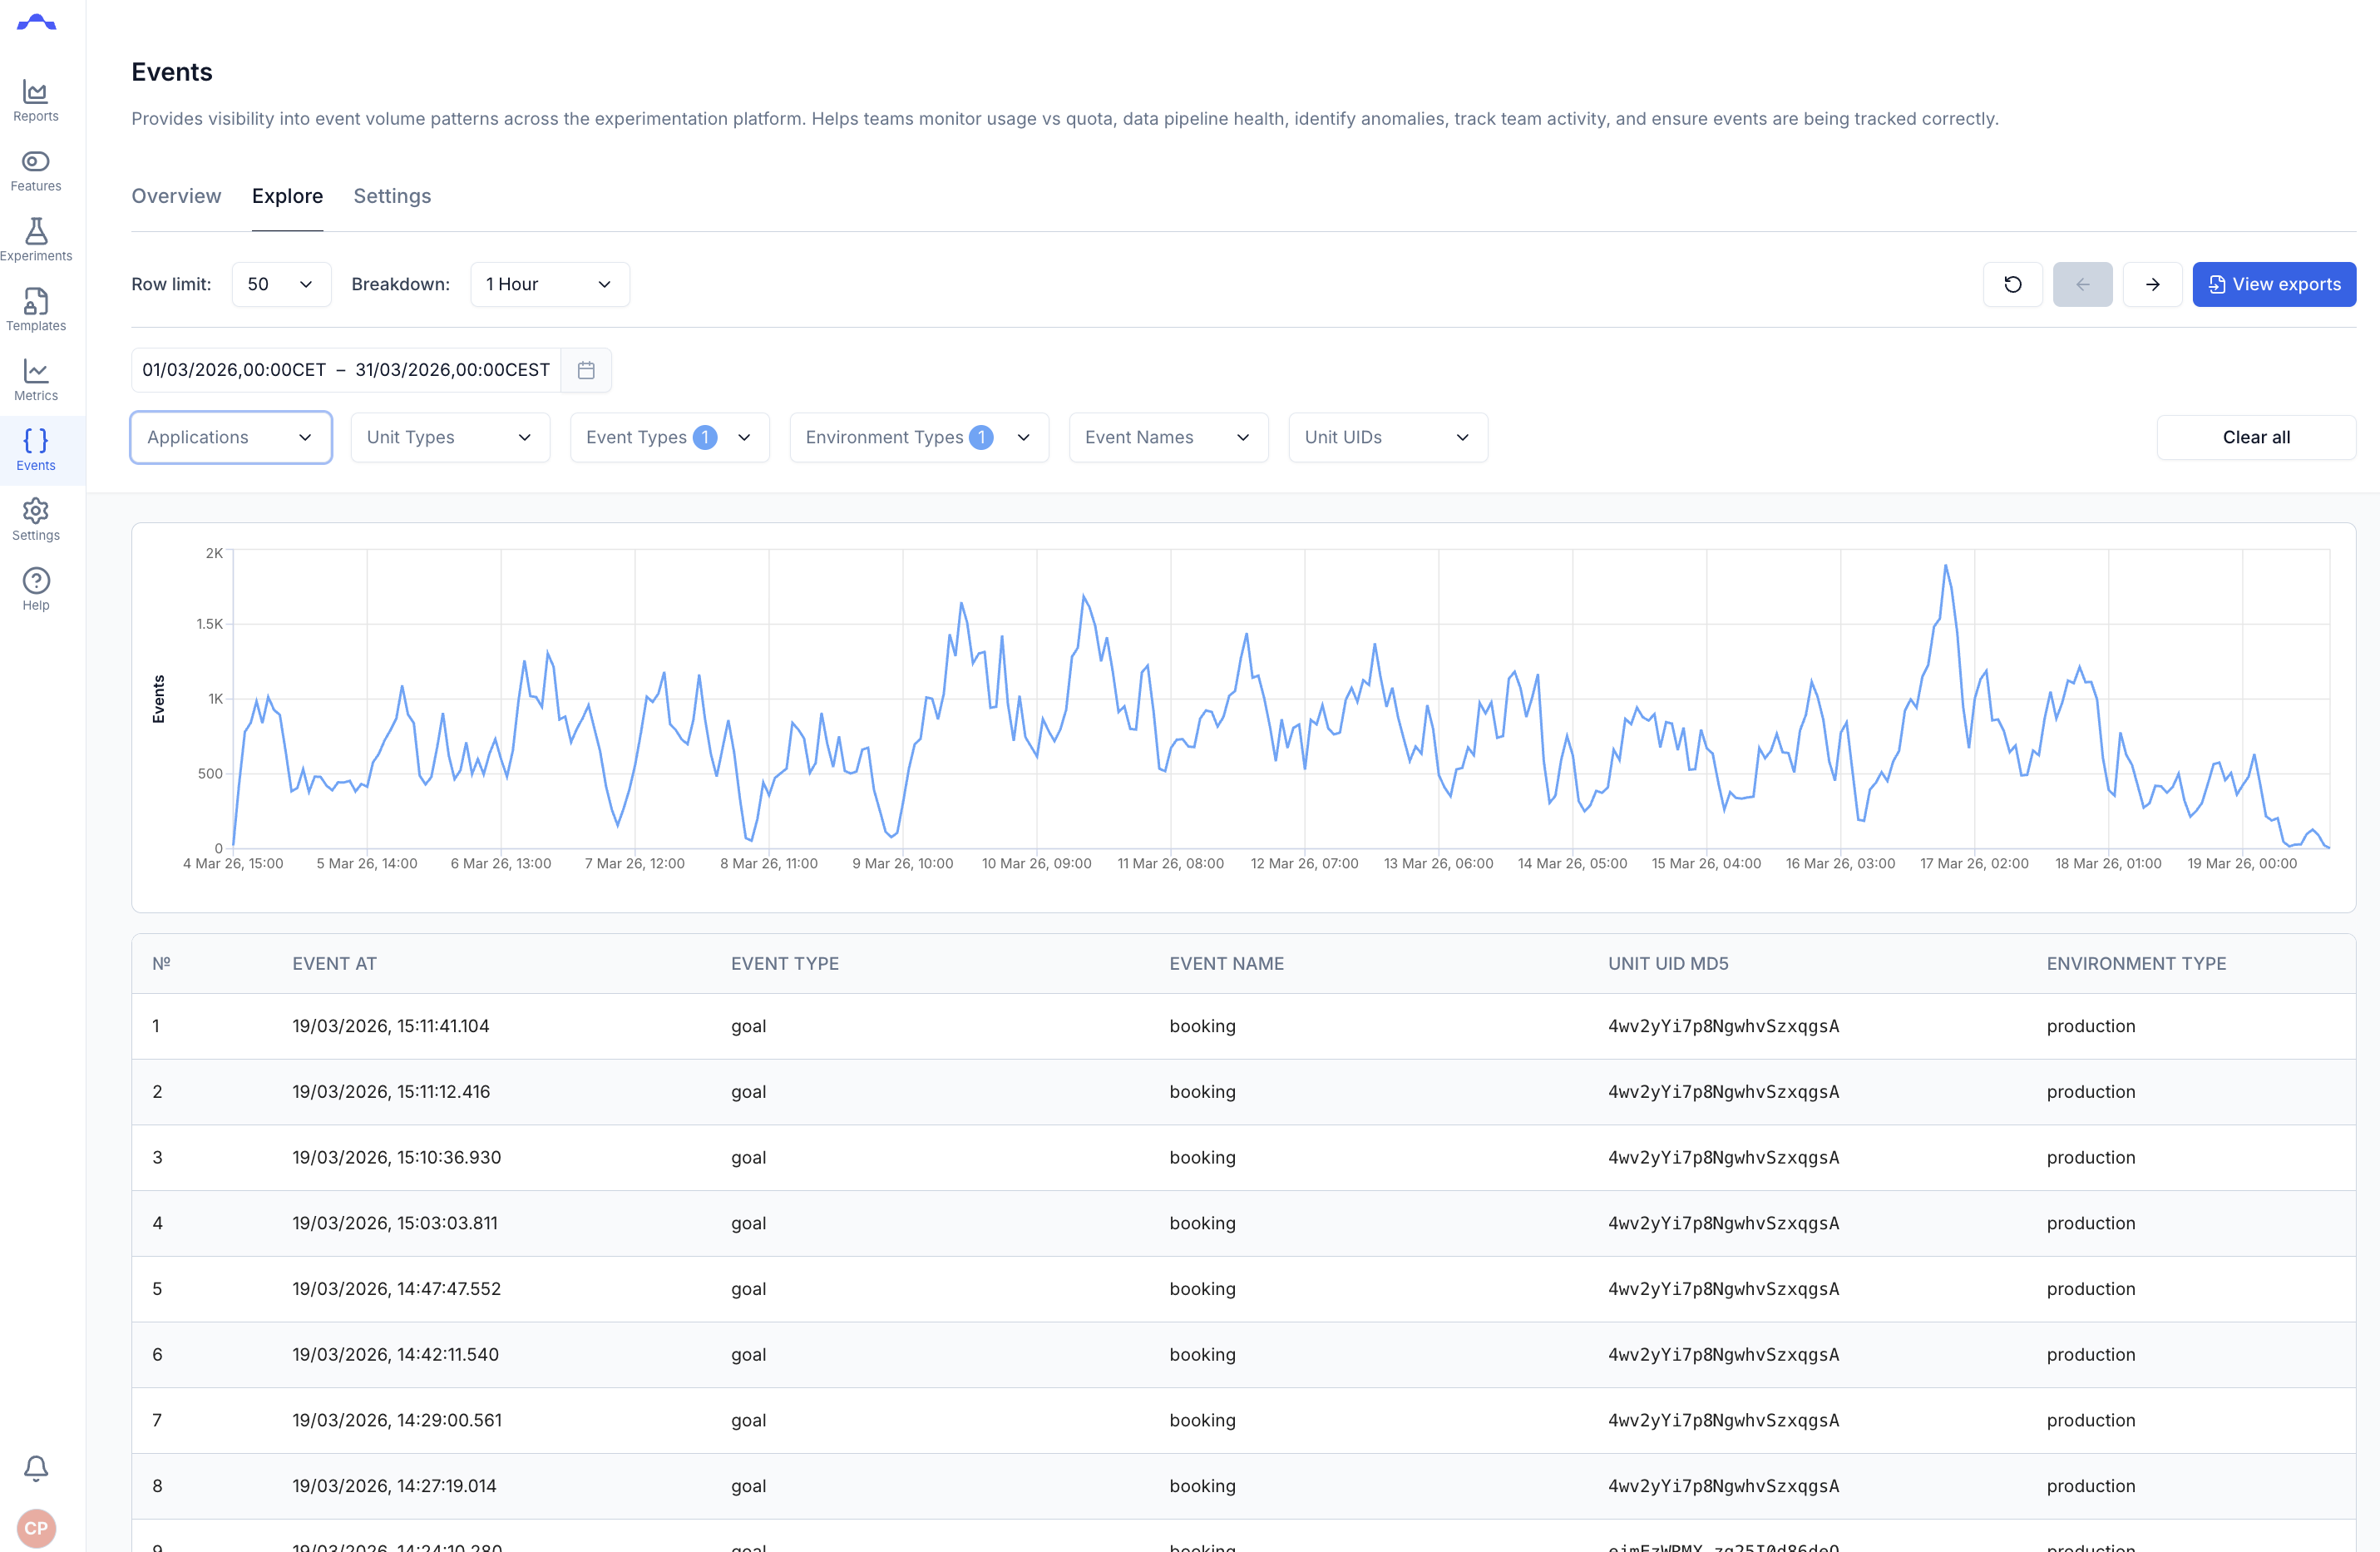Click 'goal' event type in row 2

click(x=748, y=1092)
